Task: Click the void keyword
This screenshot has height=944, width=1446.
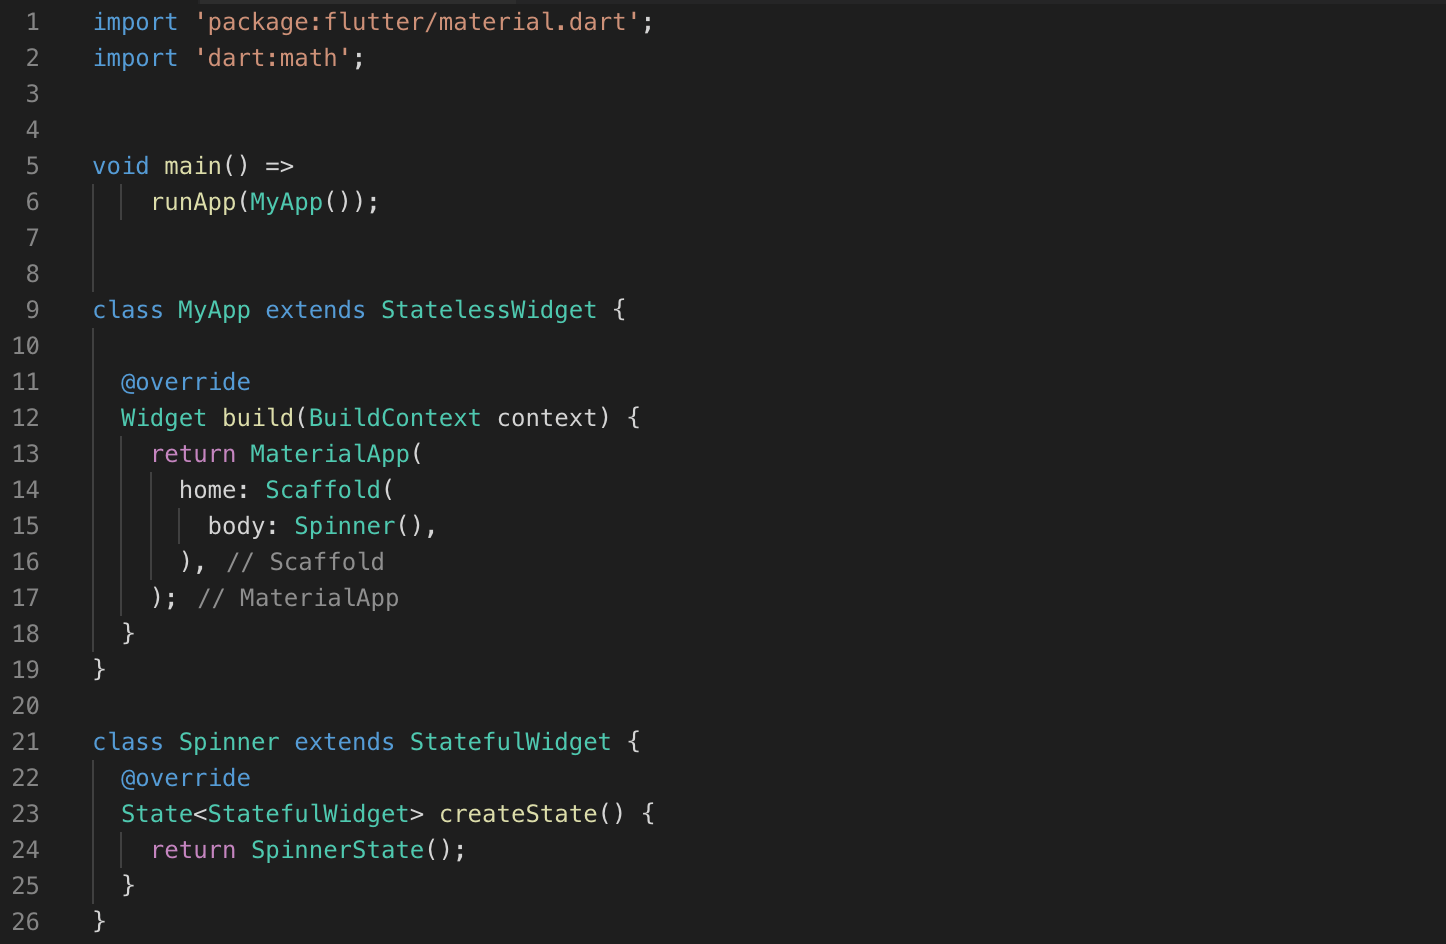Action: [x=120, y=166]
